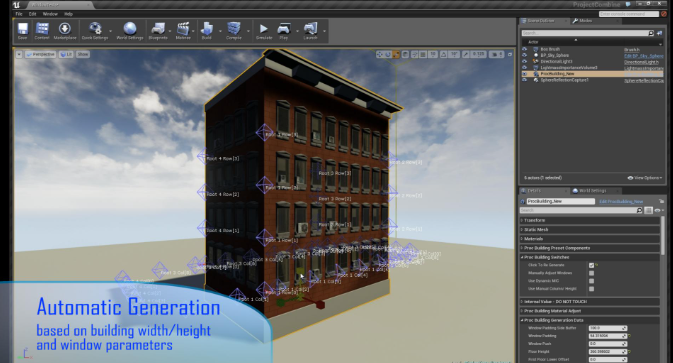Enable Use Manual Column/Height checkbox
The height and width of the screenshot is (363, 673).
591,289
